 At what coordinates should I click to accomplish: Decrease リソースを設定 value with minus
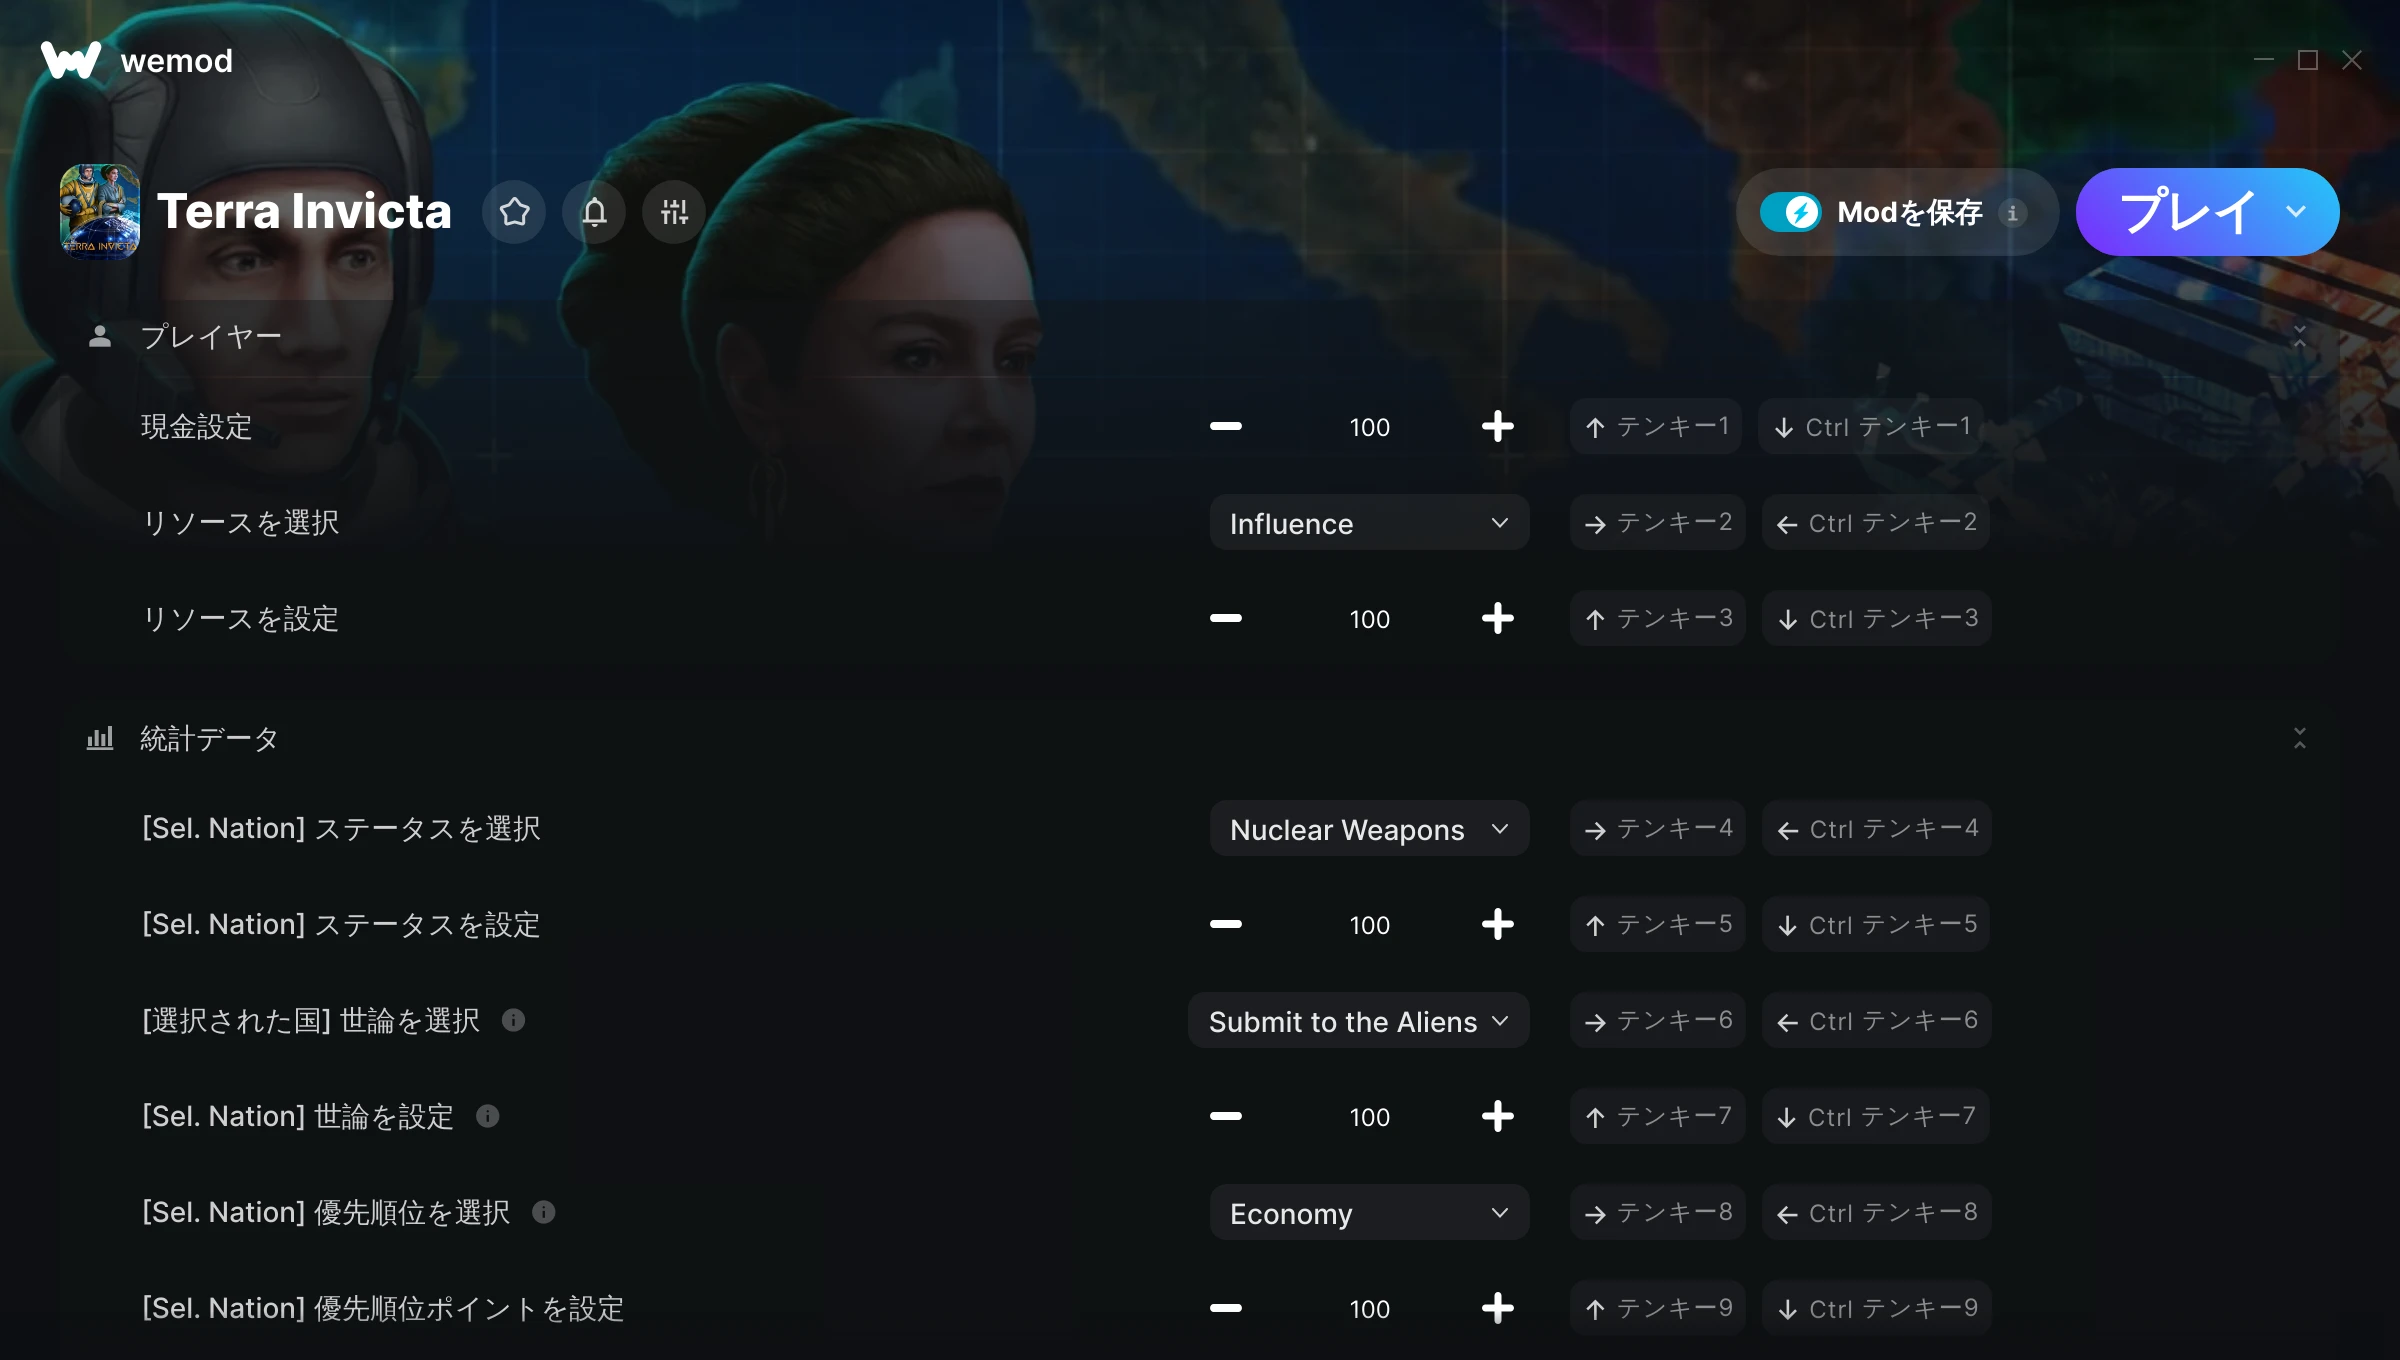click(x=1225, y=618)
